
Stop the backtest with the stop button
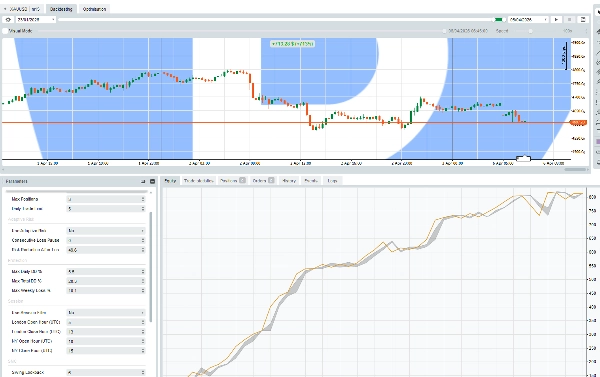569,20
